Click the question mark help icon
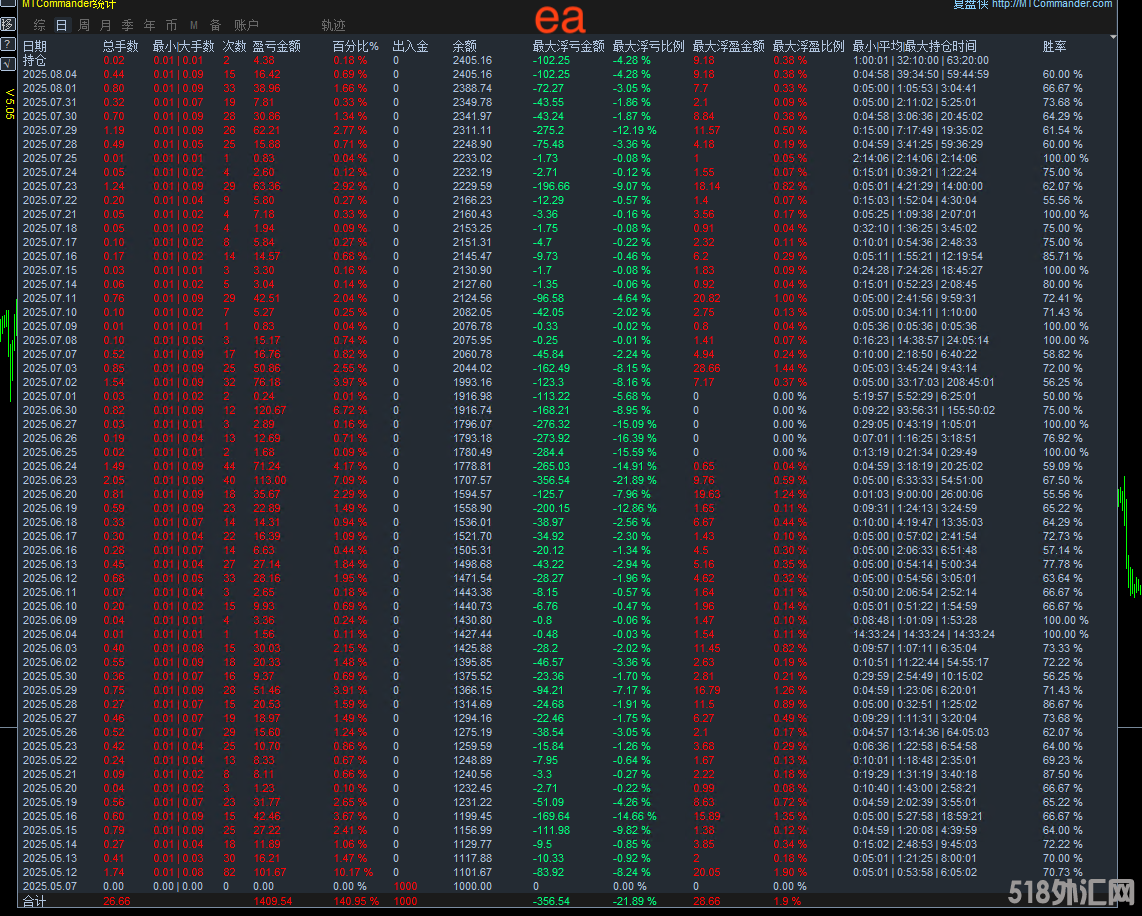Image resolution: width=1142 pixels, height=916 pixels. [x=8, y=45]
